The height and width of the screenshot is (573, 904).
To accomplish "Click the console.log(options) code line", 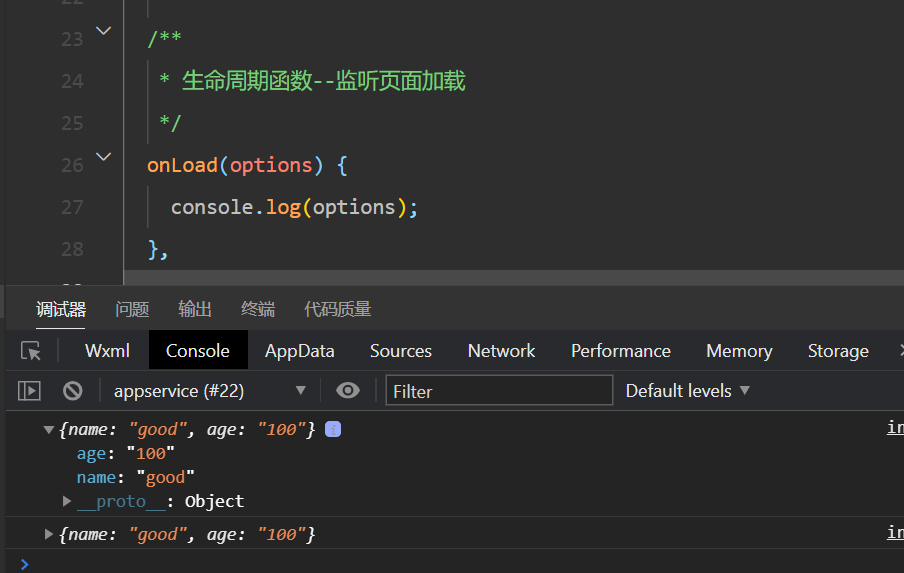I will click(294, 207).
